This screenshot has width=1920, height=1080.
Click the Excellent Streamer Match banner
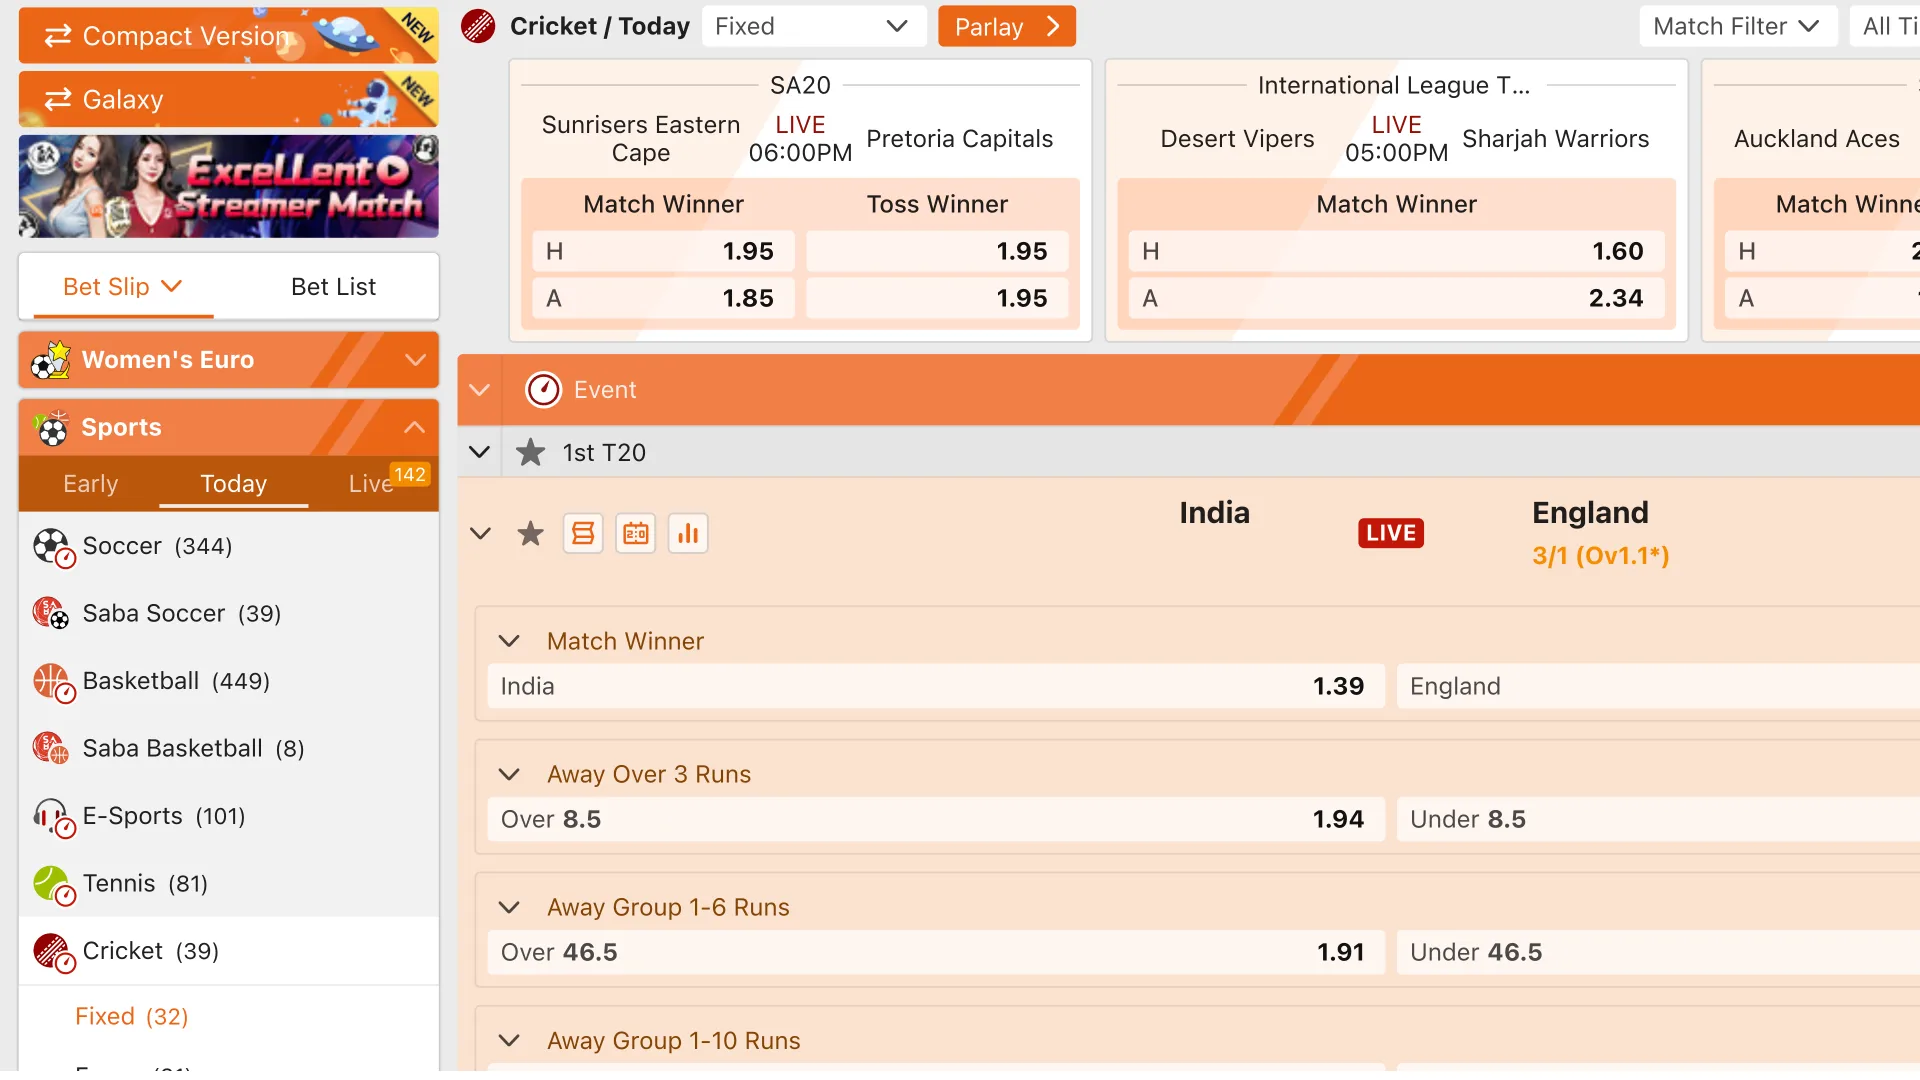coord(228,186)
